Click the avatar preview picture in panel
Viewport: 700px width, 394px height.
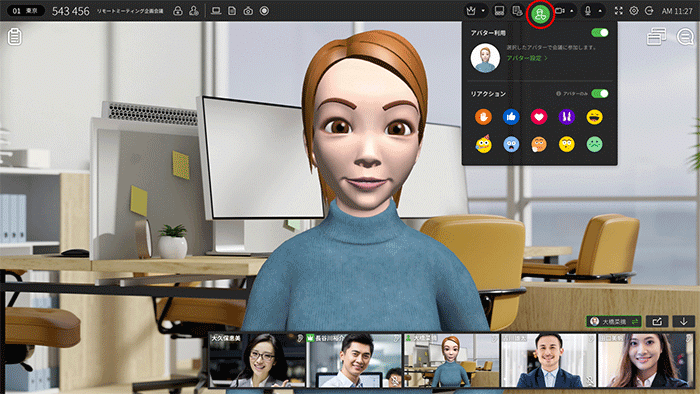[485, 58]
